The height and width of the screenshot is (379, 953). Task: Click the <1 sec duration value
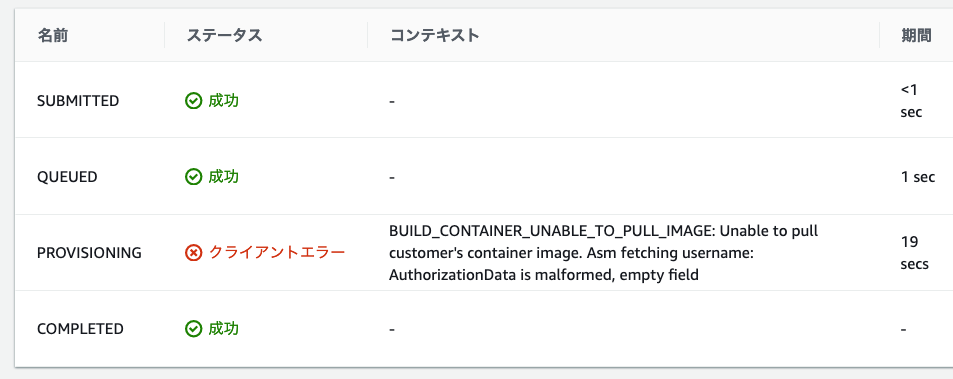coord(912,101)
